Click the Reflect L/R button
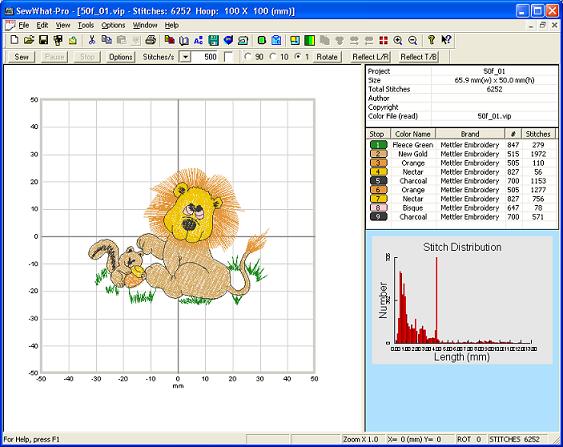The width and height of the screenshot is (563, 447). (370, 57)
